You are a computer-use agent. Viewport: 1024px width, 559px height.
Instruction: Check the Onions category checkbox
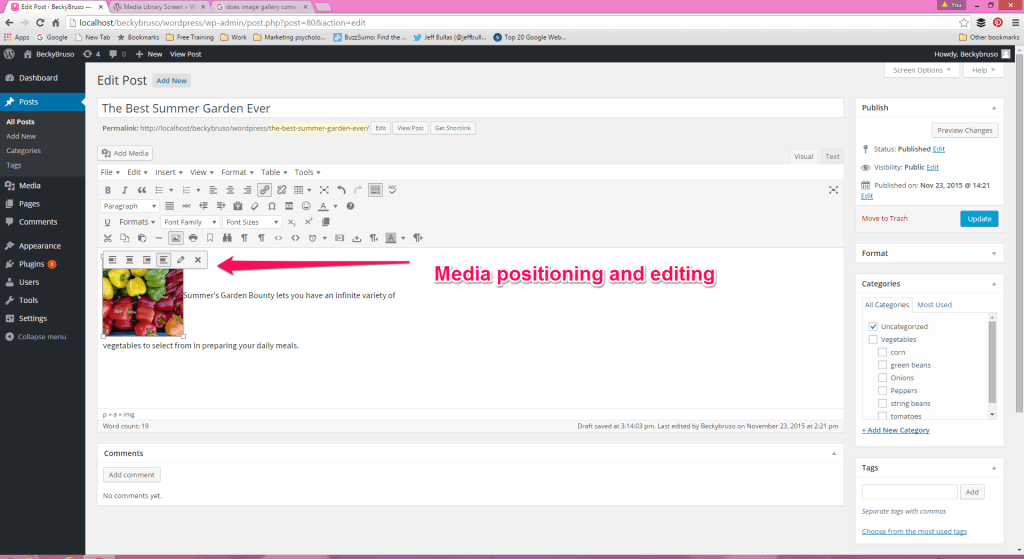pyautogui.click(x=882, y=377)
